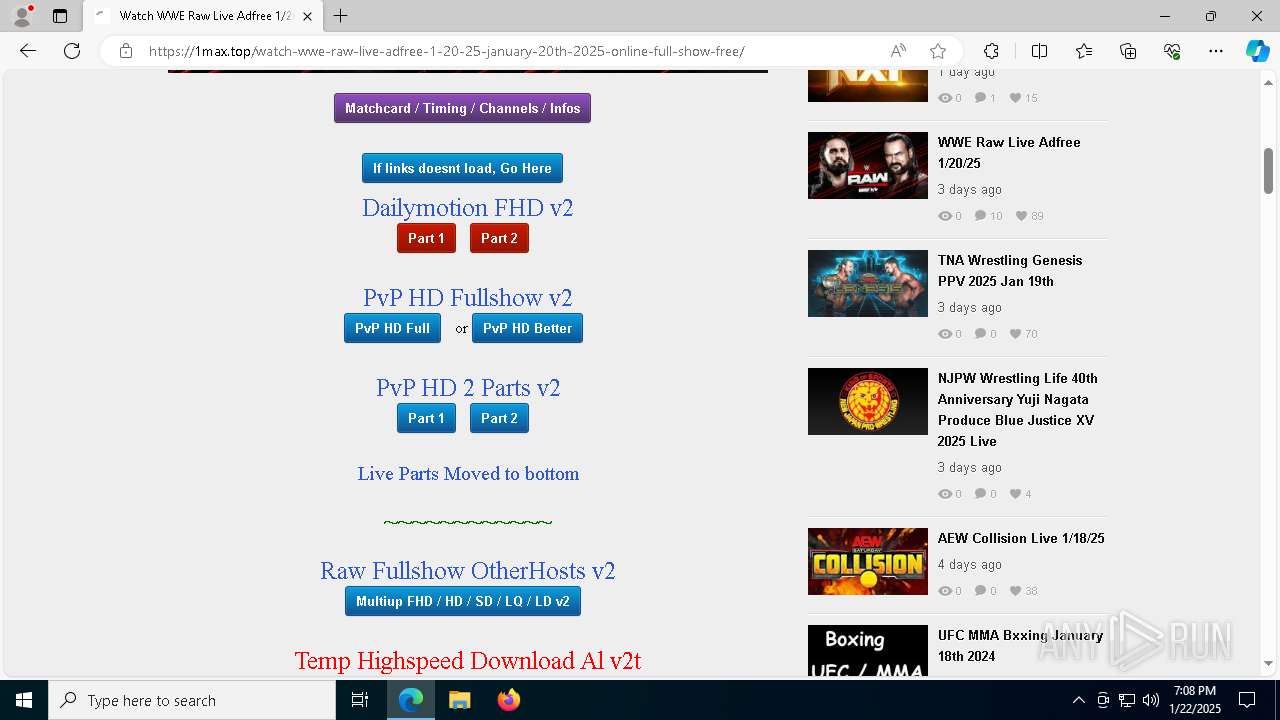1280x720 pixels.
Task: Open PvP HD 2 Parts Part 2
Action: click(x=499, y=418)
